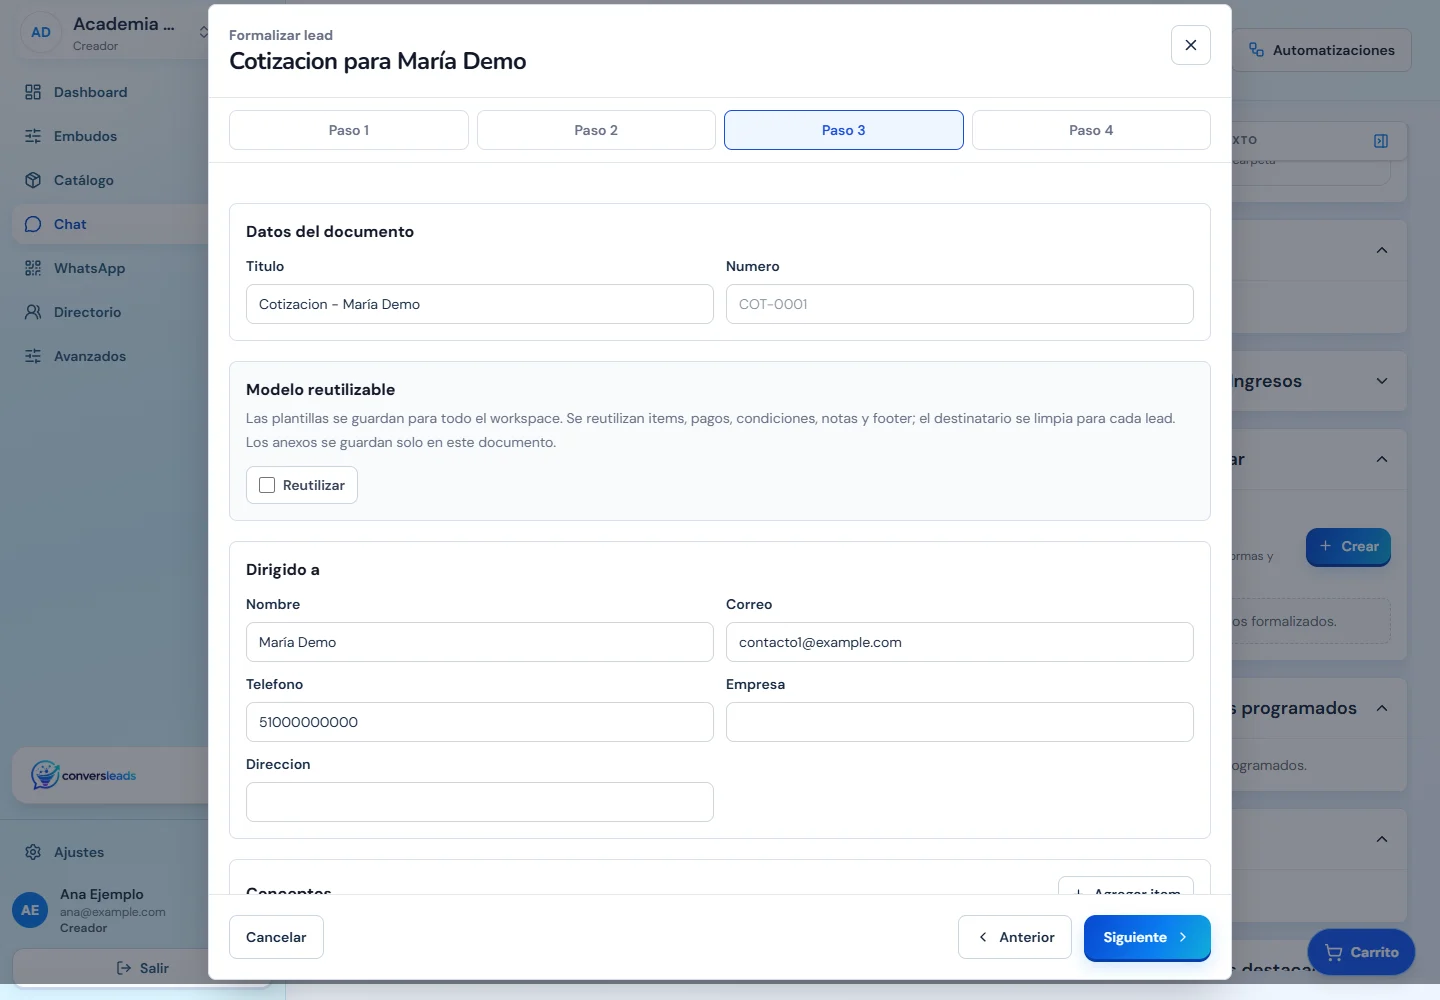This screenshot has height=1000, width=1440.
Task: Click the Empresa input field
Action: tap(960, 722)
